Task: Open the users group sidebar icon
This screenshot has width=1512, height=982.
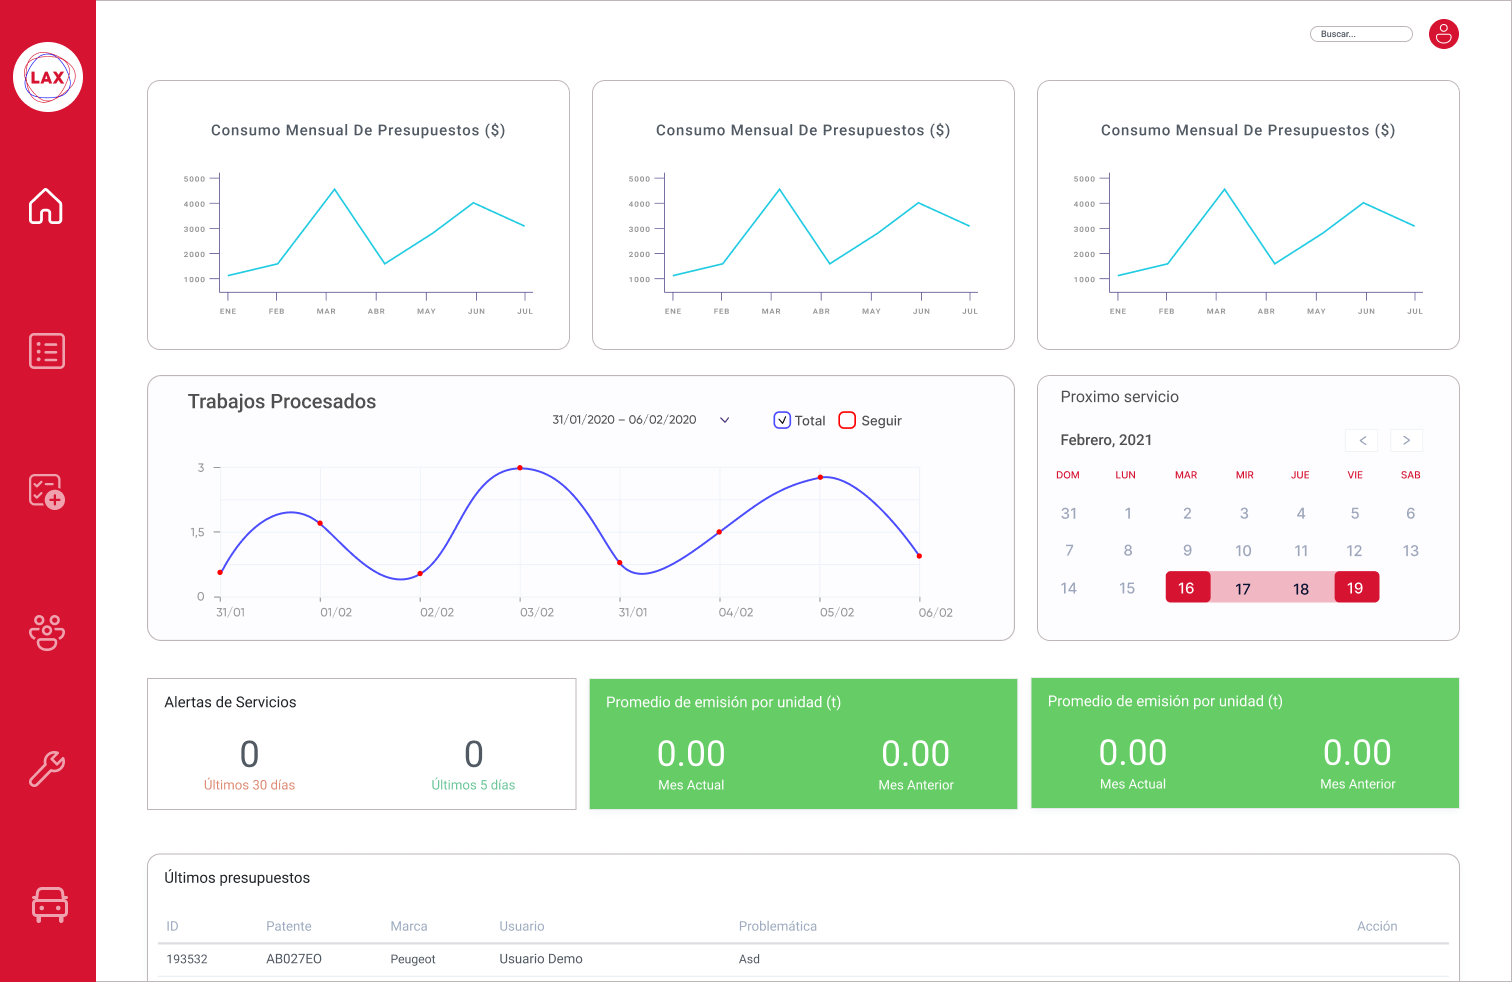Action: 47,632
